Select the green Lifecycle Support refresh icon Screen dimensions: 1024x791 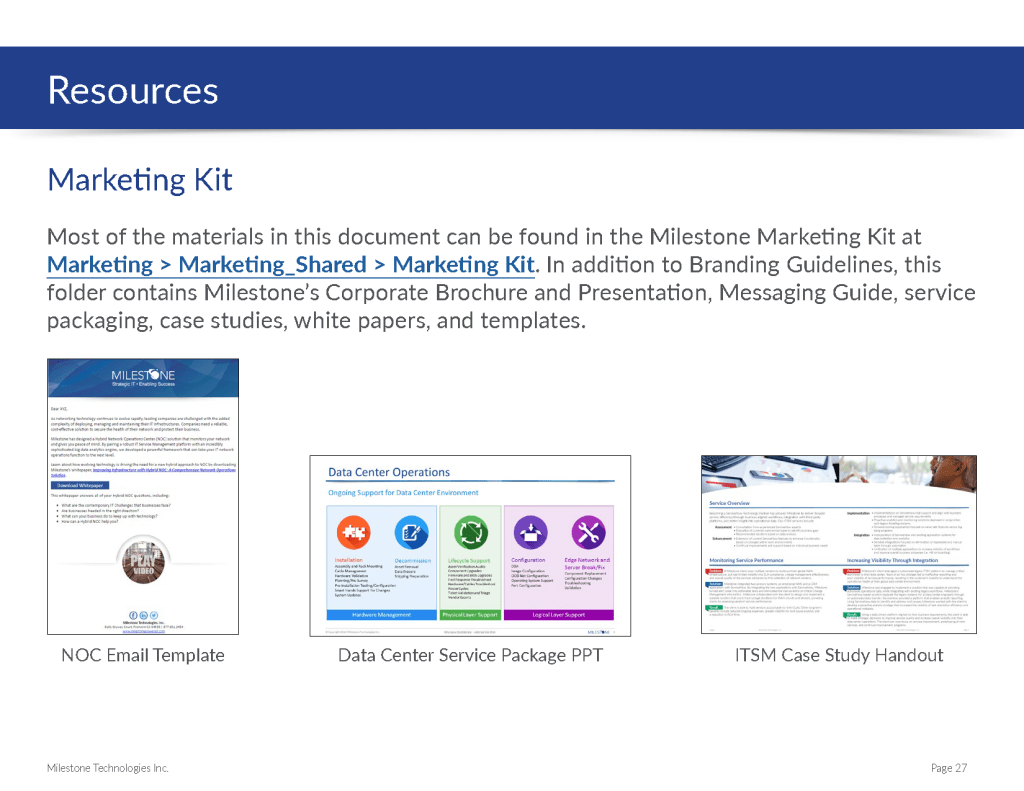tap(471, 530)
